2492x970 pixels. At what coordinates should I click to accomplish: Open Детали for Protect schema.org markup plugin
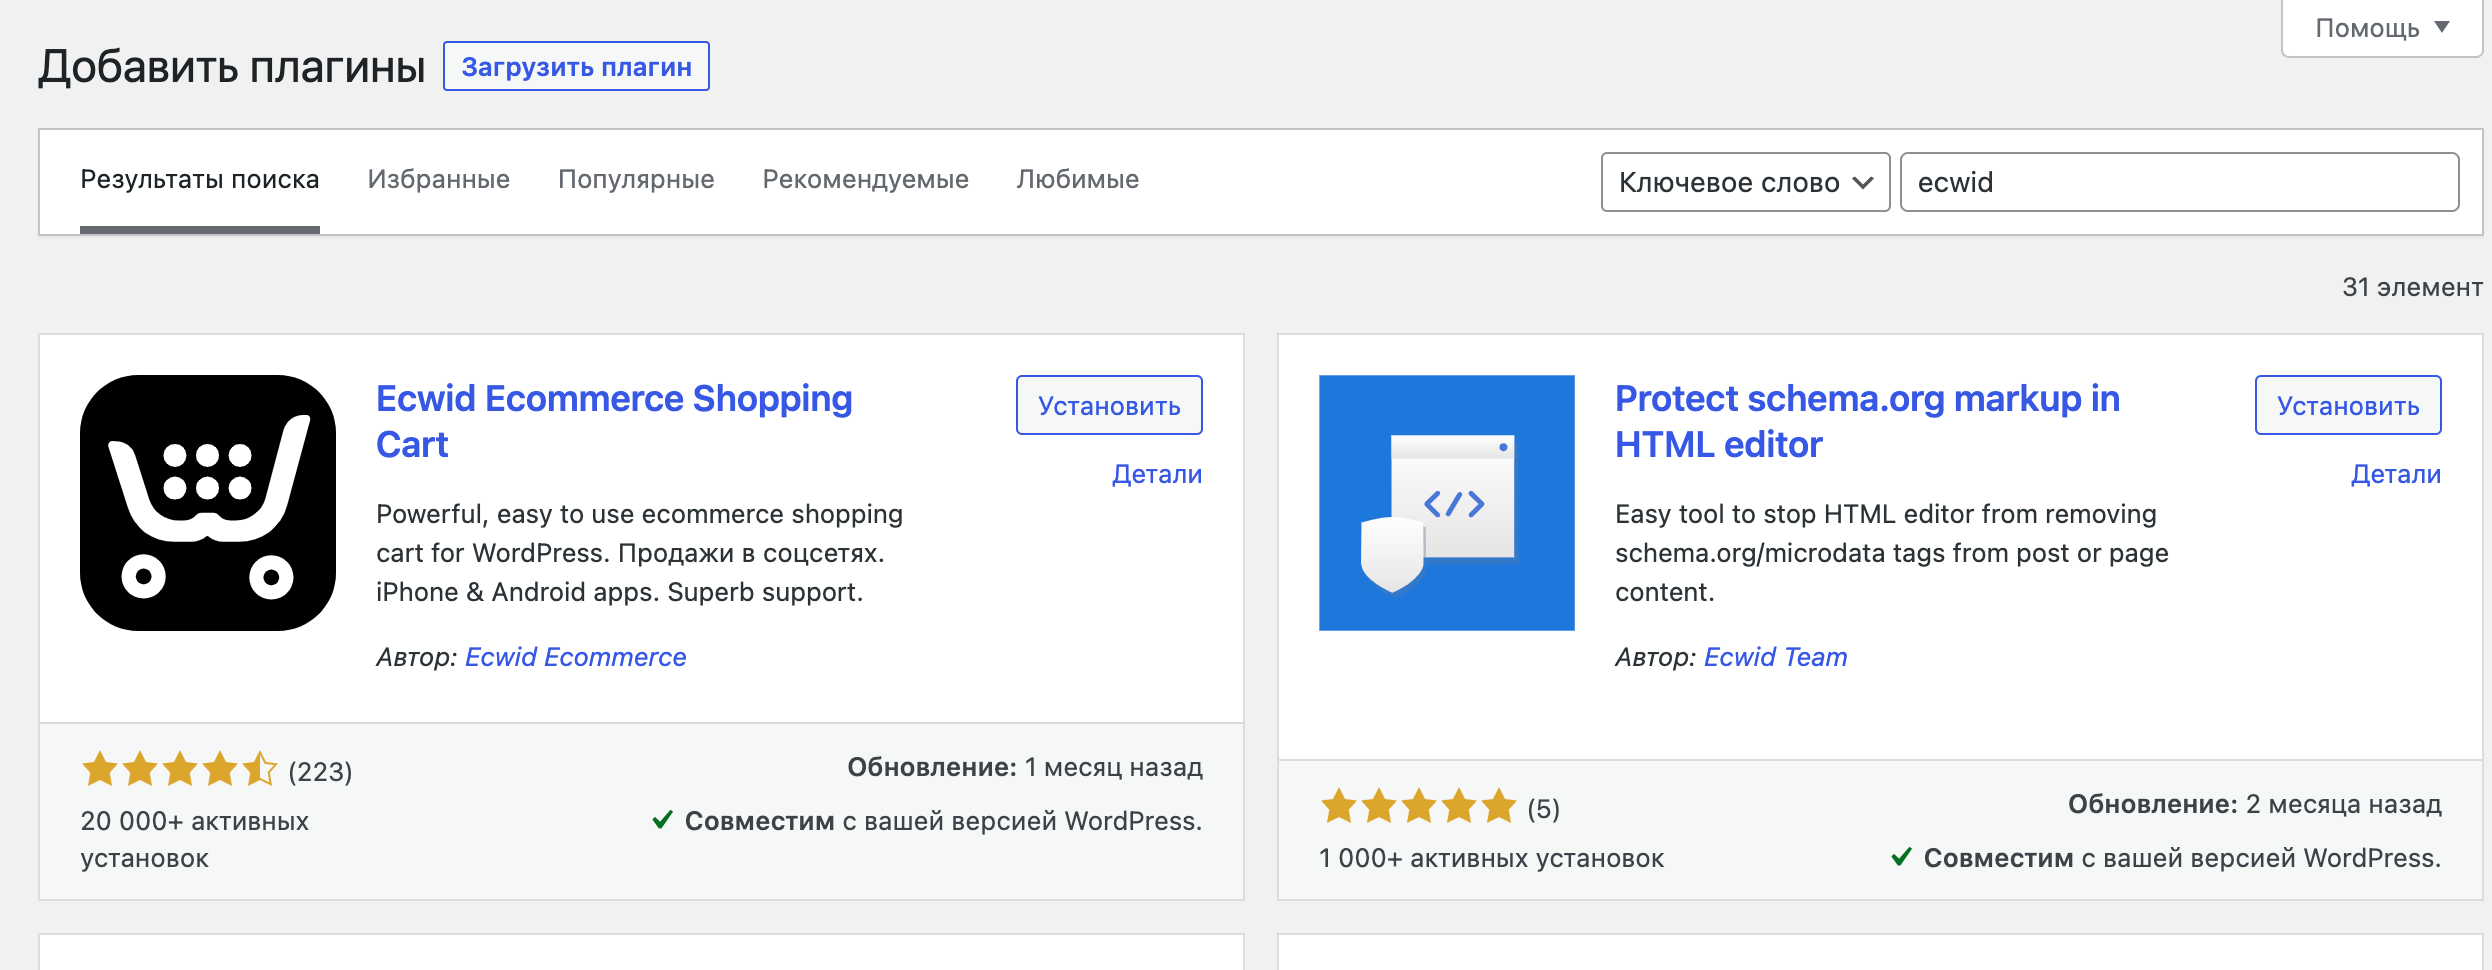(2396, 474)
